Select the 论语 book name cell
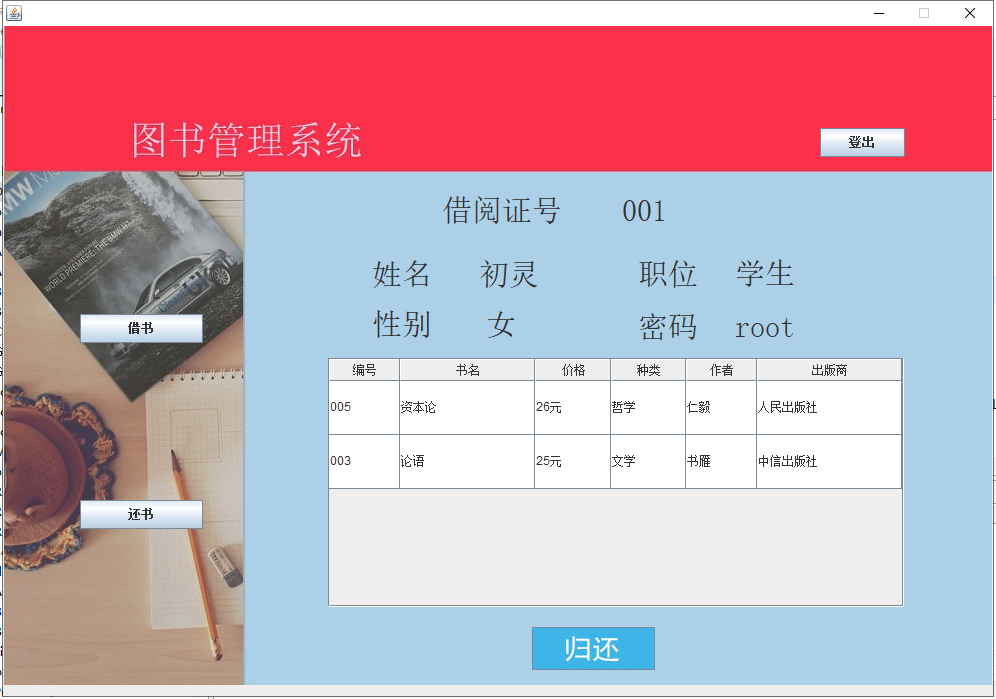Image resolution: width=996 pixels, height=699 pixels. [x=467, y=461]
